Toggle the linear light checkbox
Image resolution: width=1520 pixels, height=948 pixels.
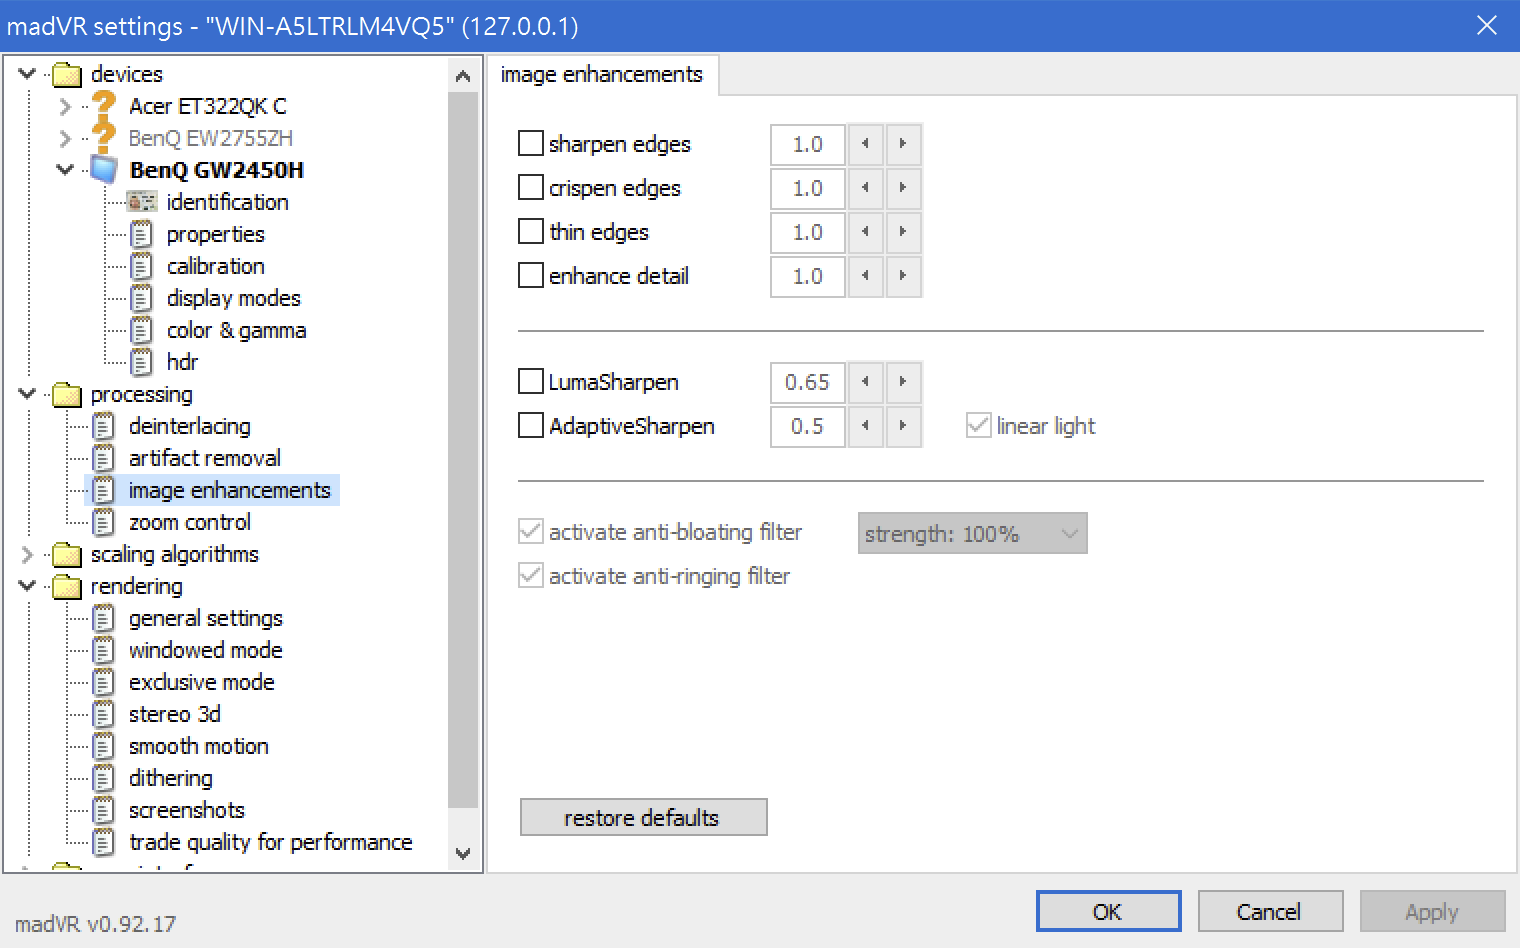click(x=979, y=425)
